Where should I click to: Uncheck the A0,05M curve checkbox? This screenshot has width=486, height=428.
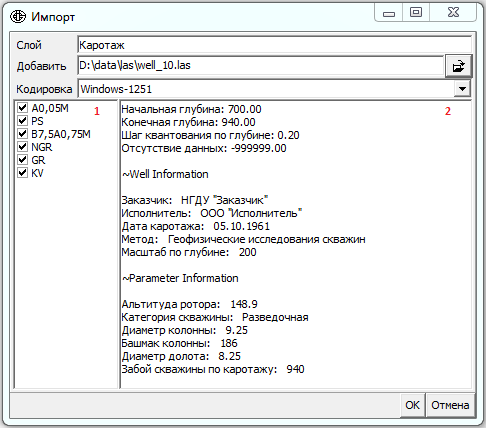(22, 108)
